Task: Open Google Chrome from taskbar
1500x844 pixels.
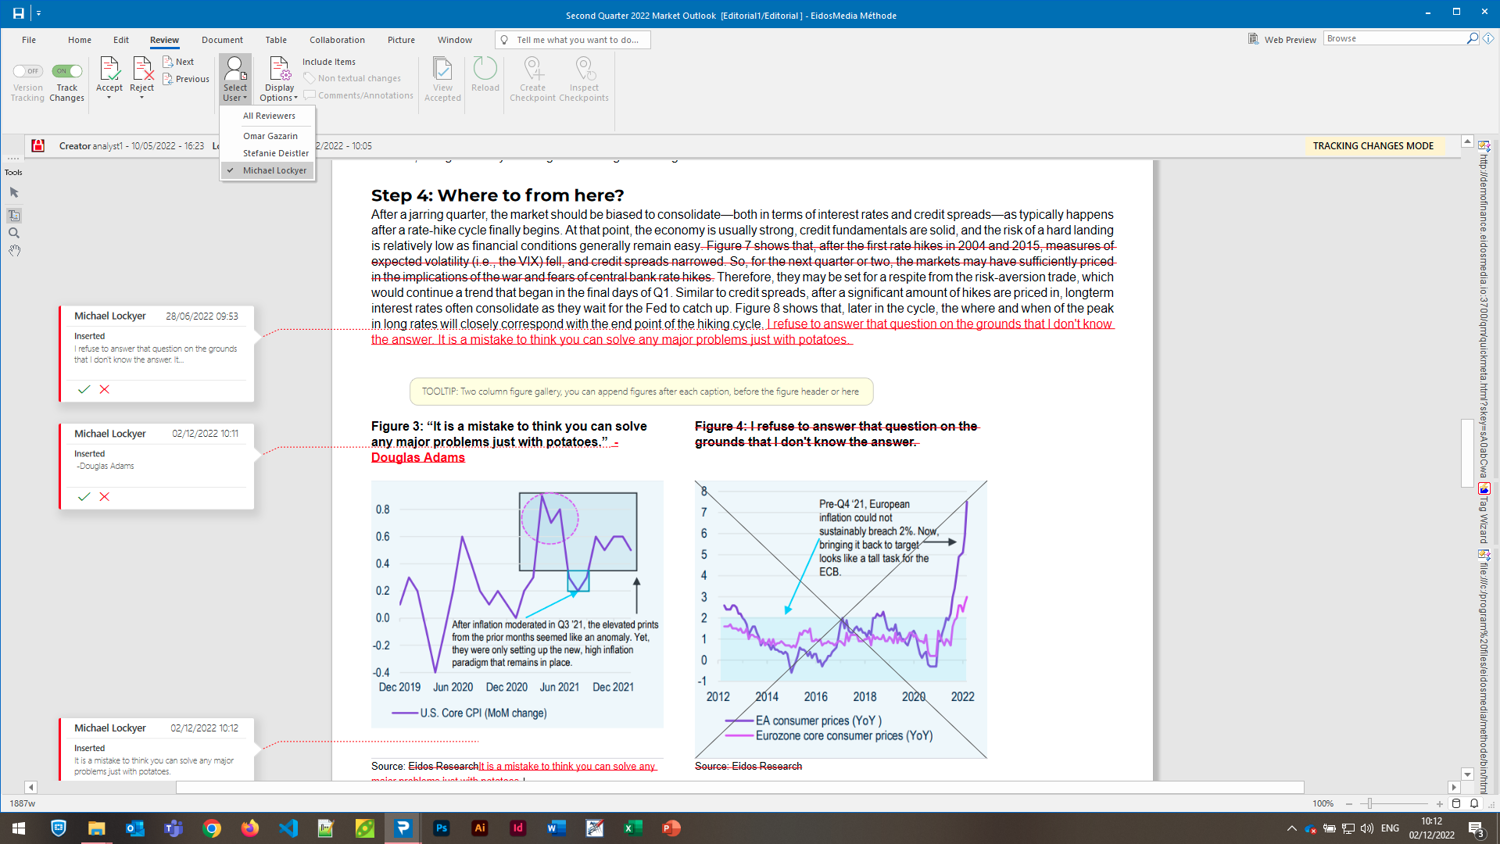Action: tap(211, 828)
